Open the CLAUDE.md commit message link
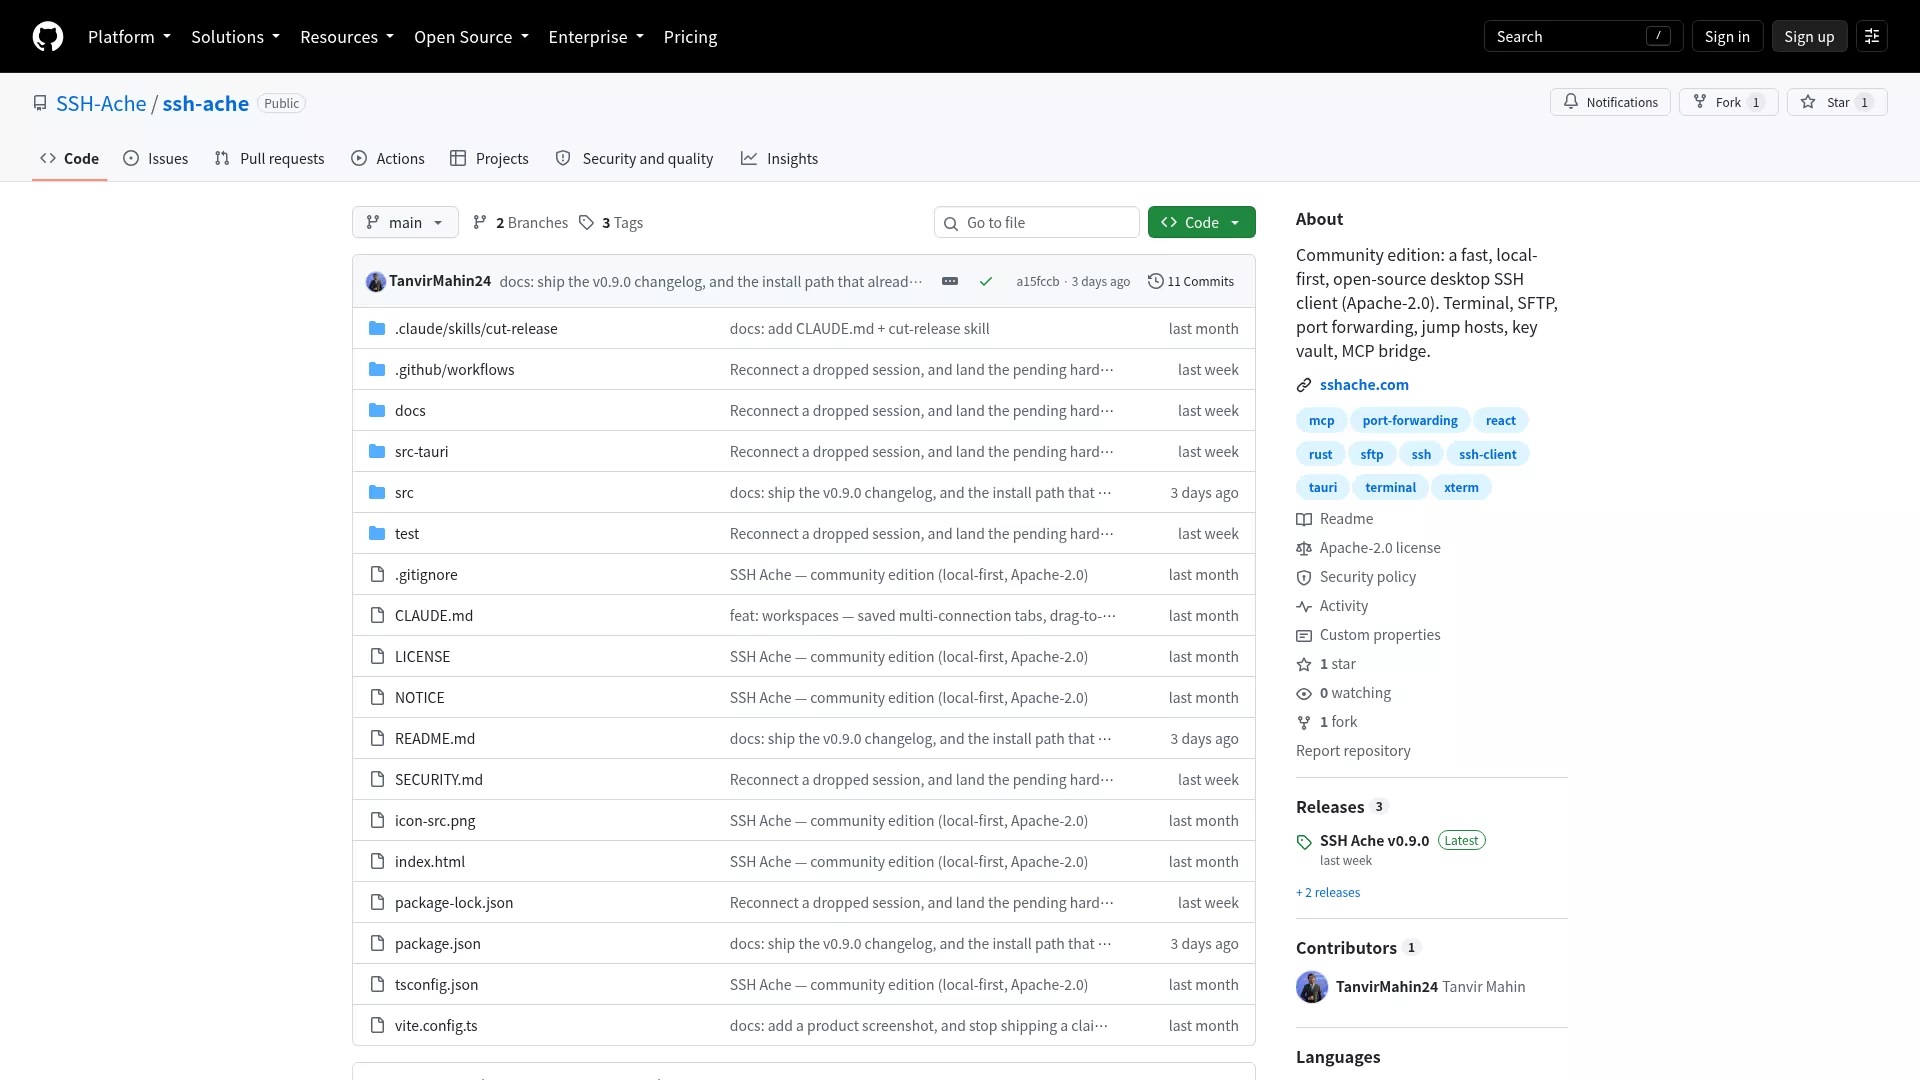This screenshot has height=1080, width=1920. tap(922, 616)
